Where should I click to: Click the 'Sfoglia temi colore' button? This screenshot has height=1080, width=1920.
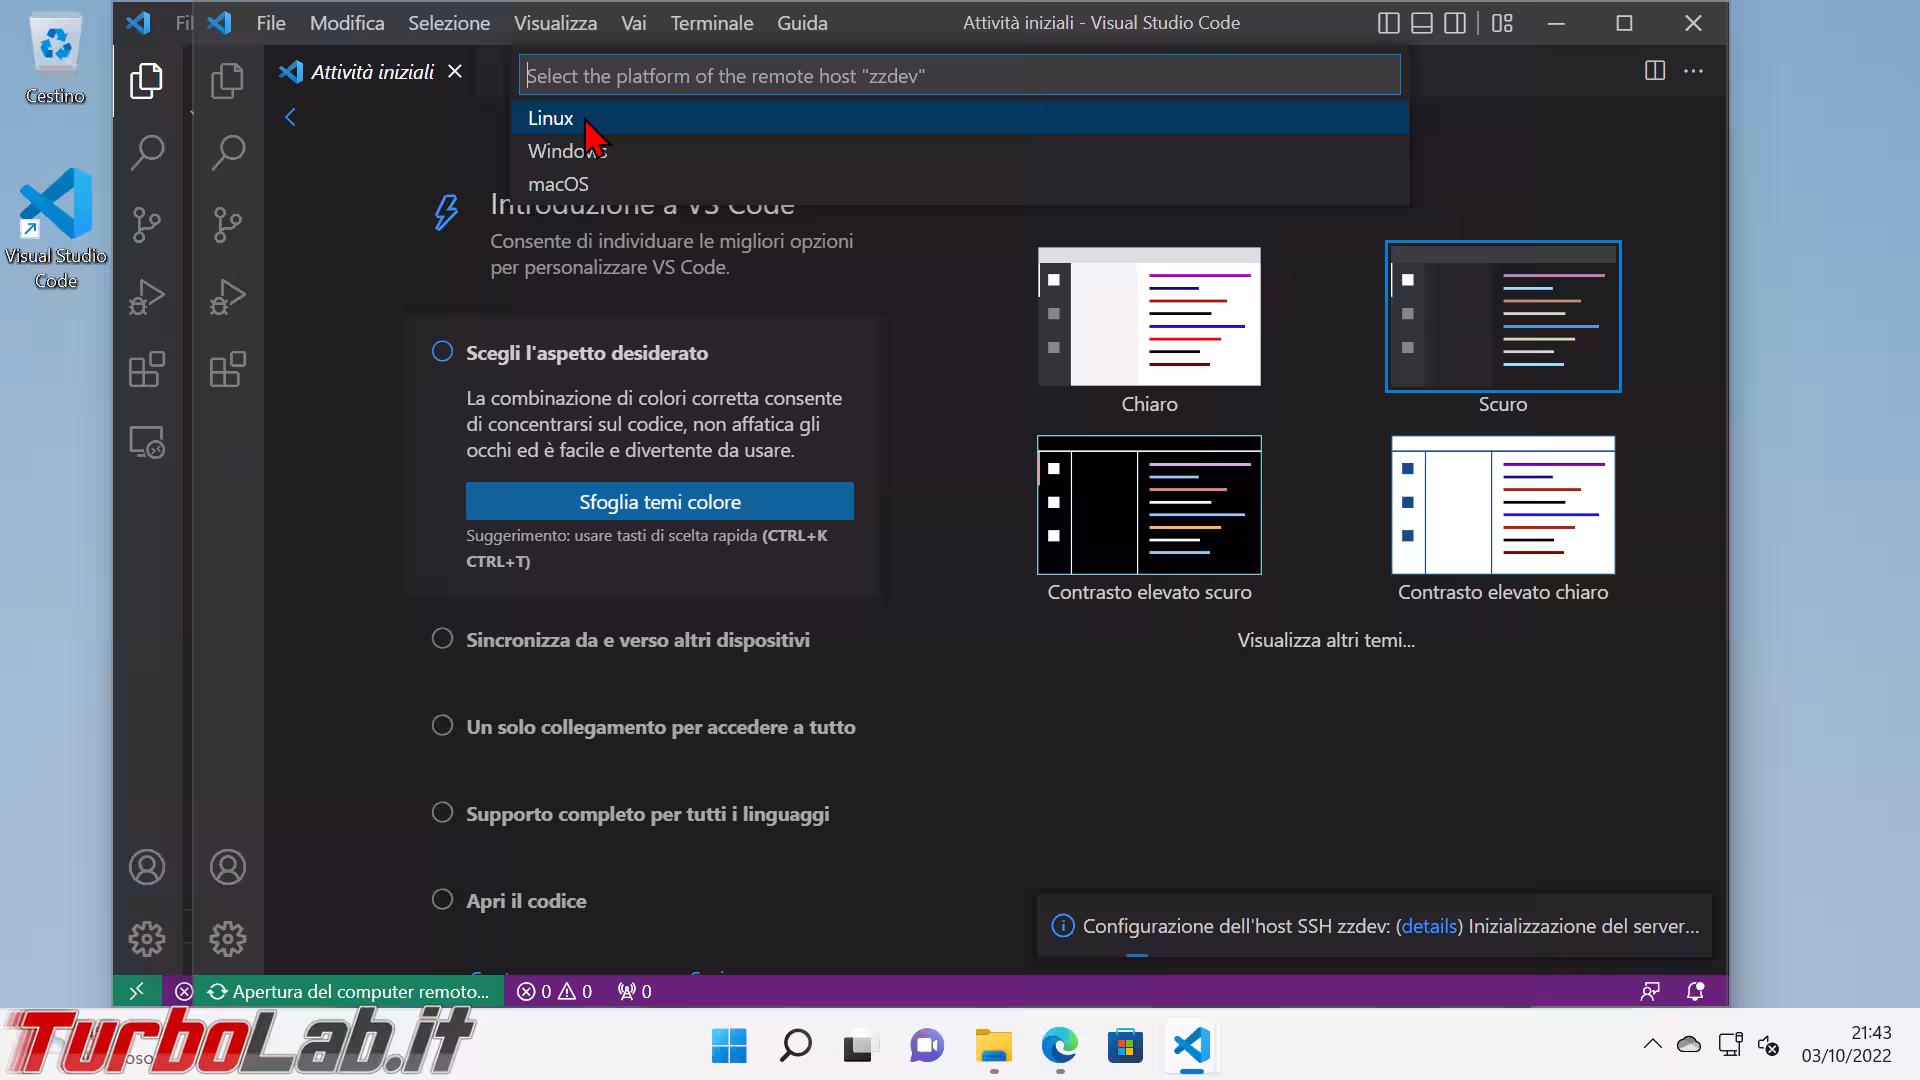tap(659, 502)
